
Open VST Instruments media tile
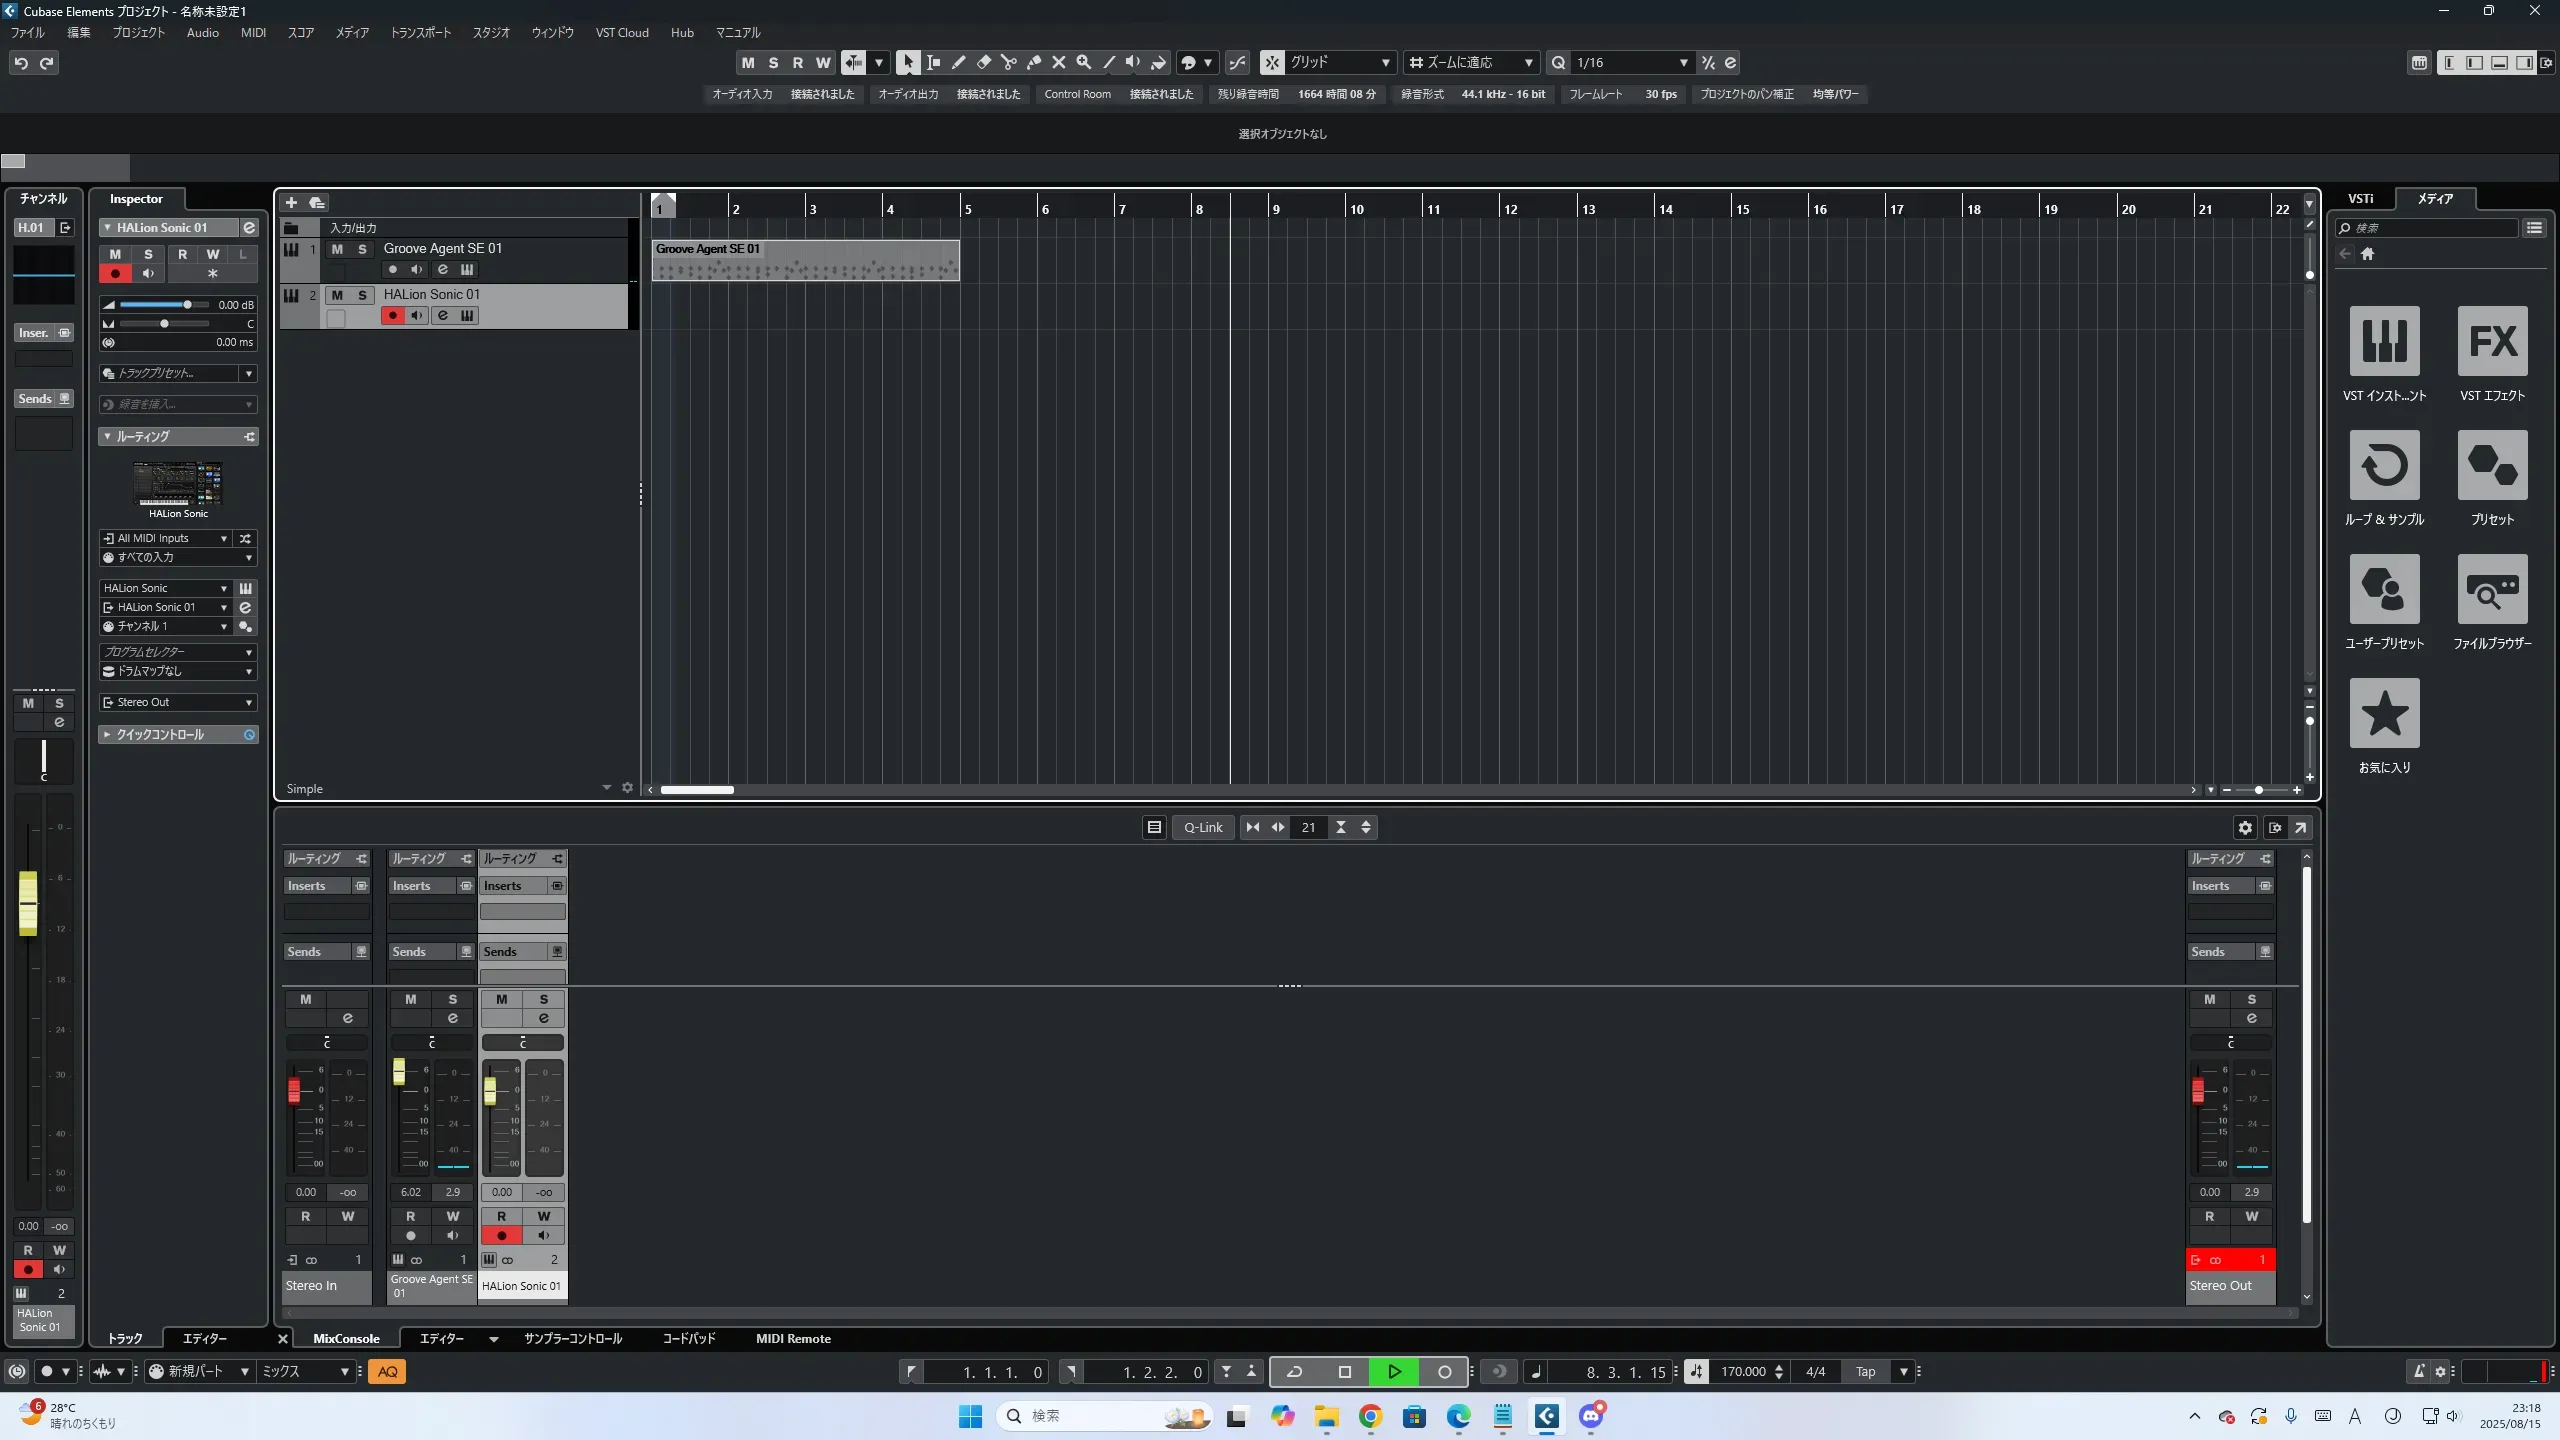coord(2384,342)
